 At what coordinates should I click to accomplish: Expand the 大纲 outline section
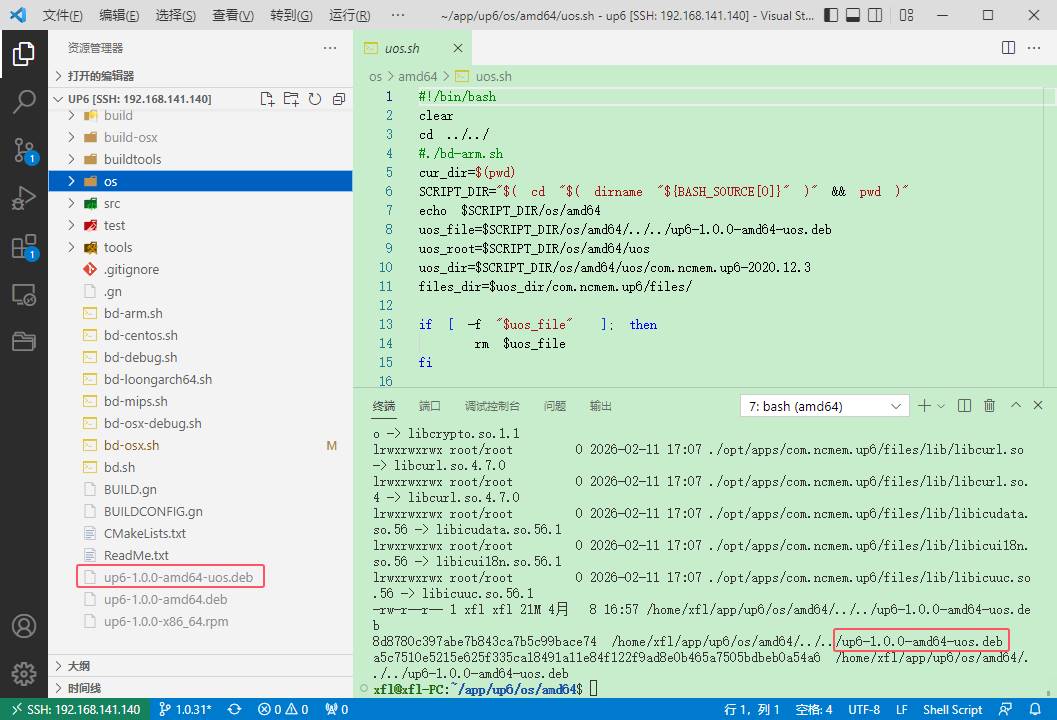pyautogui.click(x=79, y=666)
